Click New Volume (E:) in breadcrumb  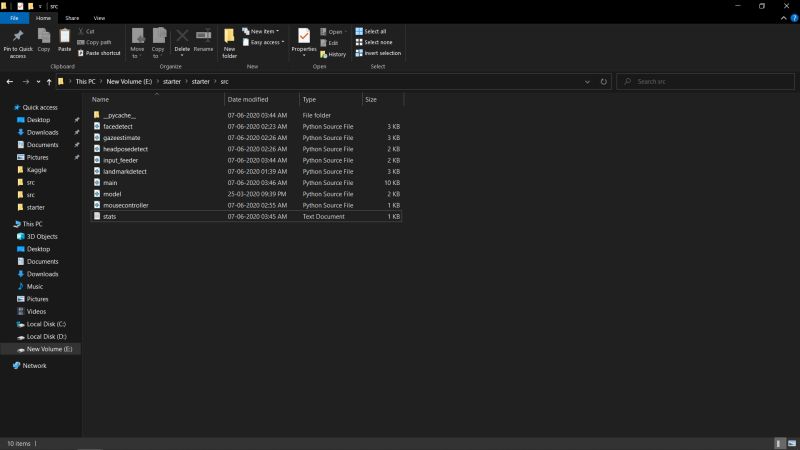tap(129, 82)
